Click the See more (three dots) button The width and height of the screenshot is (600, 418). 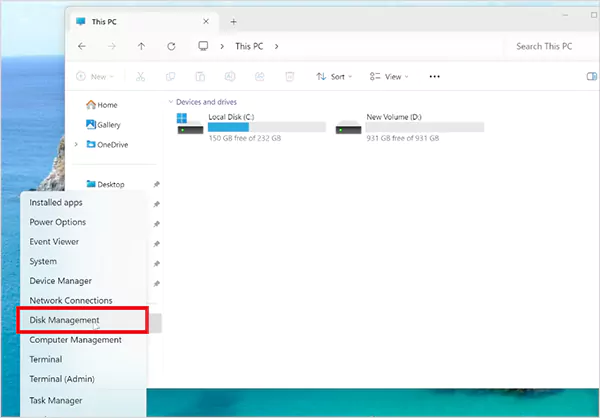pyautogui.click(x=434, y=76)
